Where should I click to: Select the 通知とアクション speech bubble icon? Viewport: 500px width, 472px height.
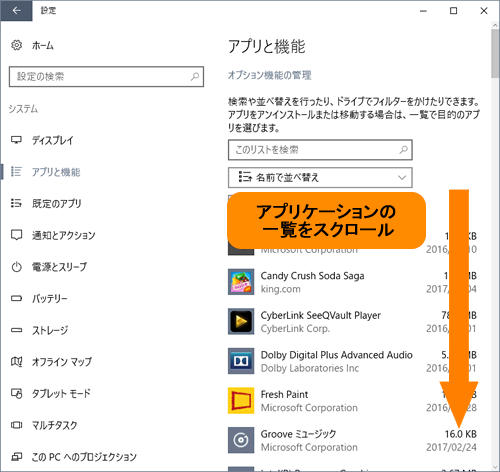(16, 235)
